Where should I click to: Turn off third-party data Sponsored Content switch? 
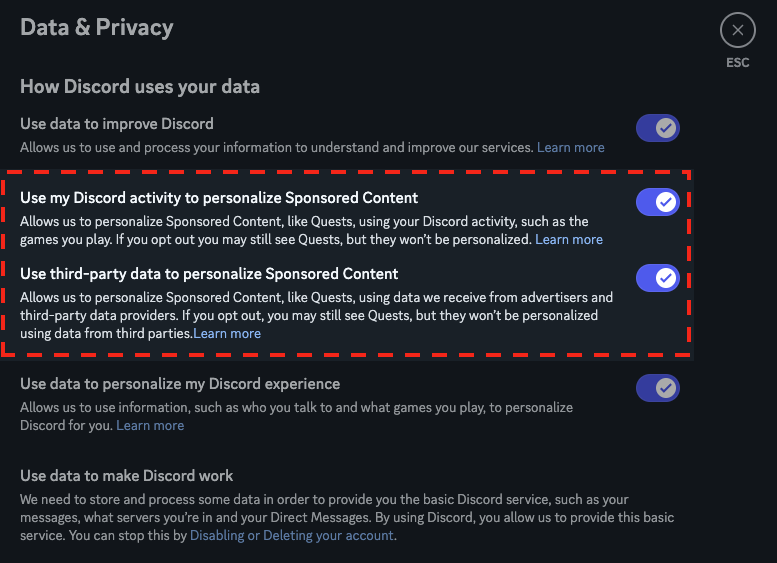(x=658, y=278)
